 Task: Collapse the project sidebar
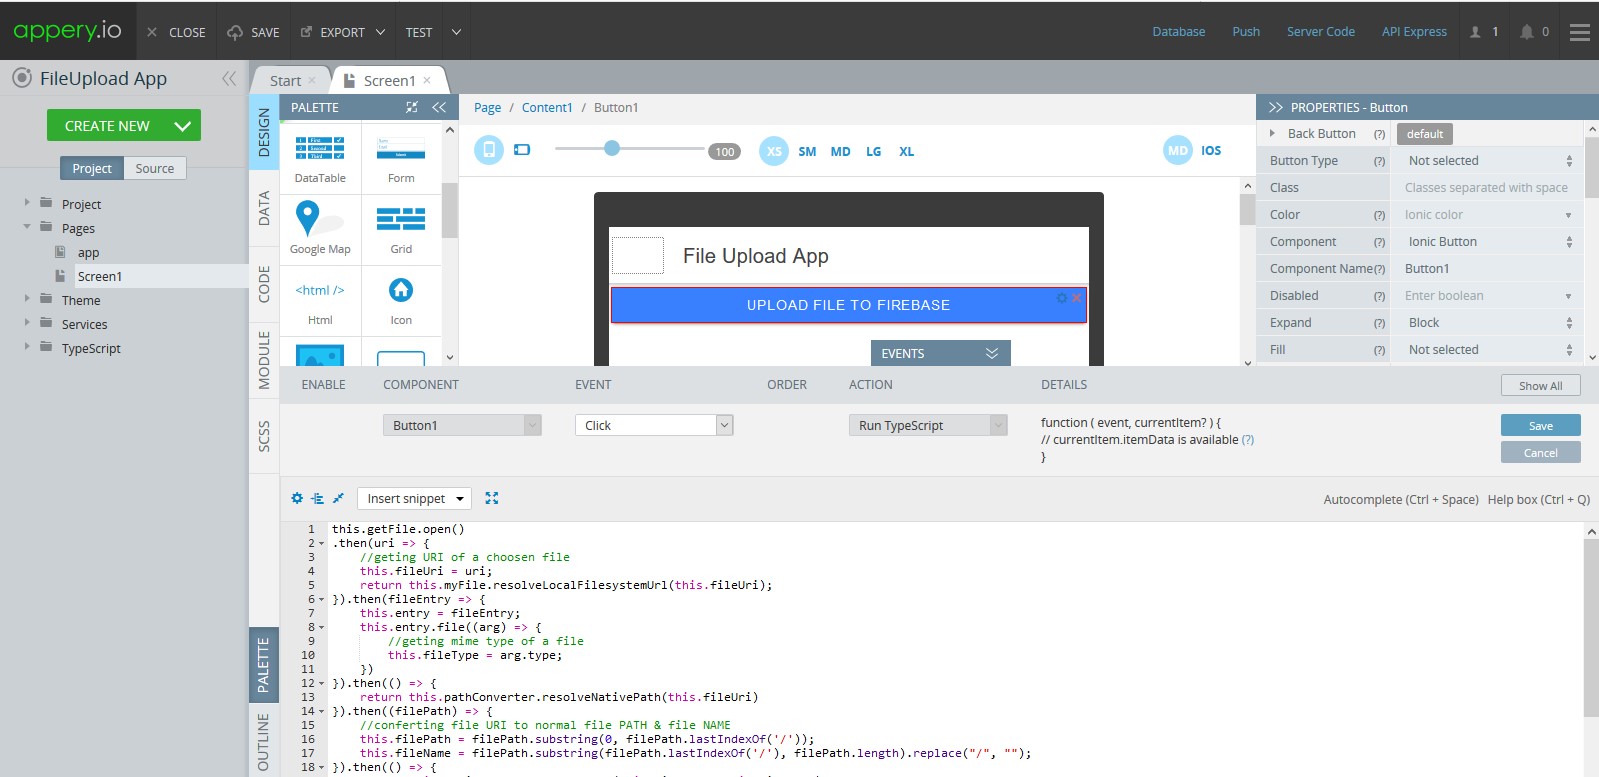[x=229, y=78]
